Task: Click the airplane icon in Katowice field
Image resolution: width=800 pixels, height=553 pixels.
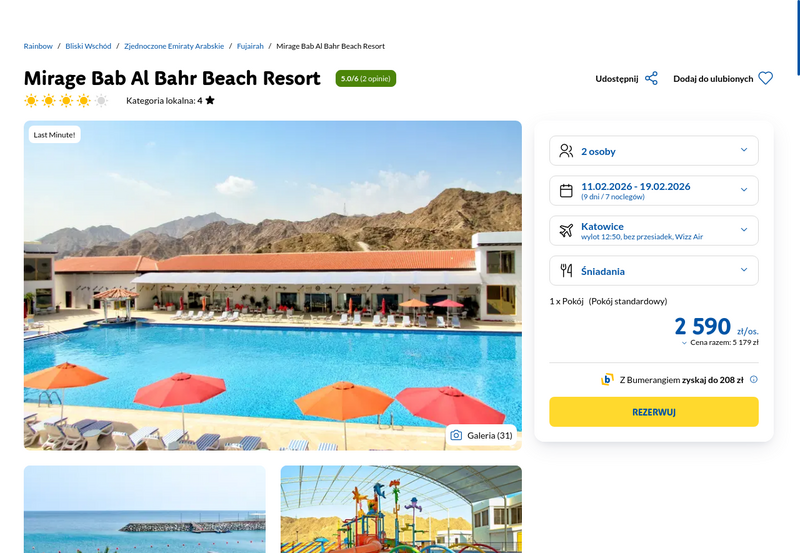Action: [566, 231]
